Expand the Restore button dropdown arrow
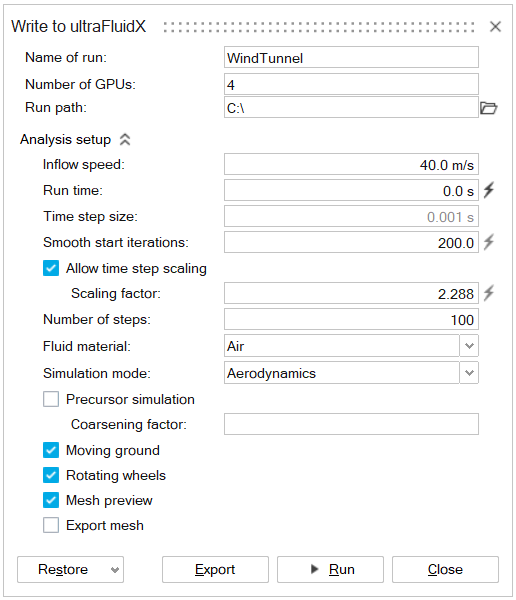The width and height of the screenshot is (516, 600). [x=114, y=570]
